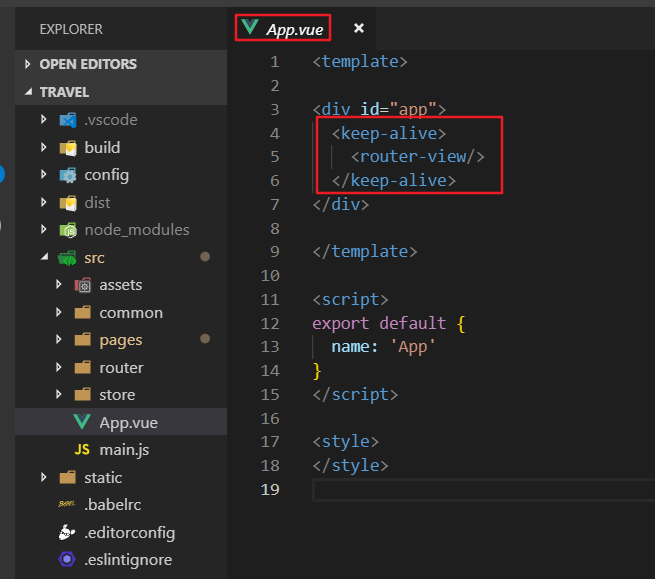
Task: Expand the OPEN EDITORS section
Action: pos(28,64)
